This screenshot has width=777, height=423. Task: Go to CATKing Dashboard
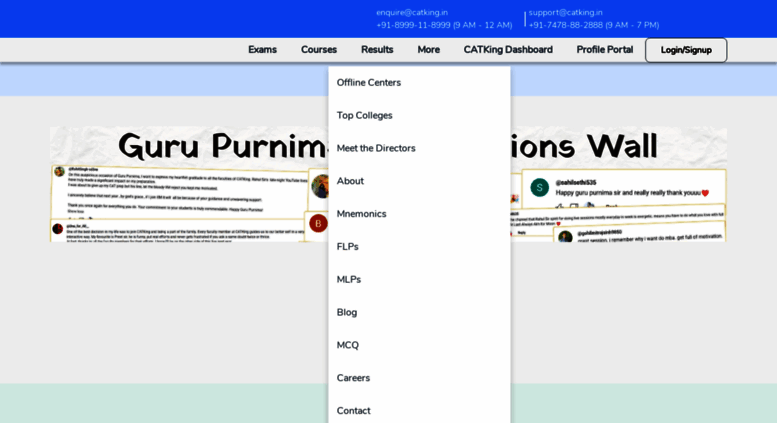tap(508, 50)
